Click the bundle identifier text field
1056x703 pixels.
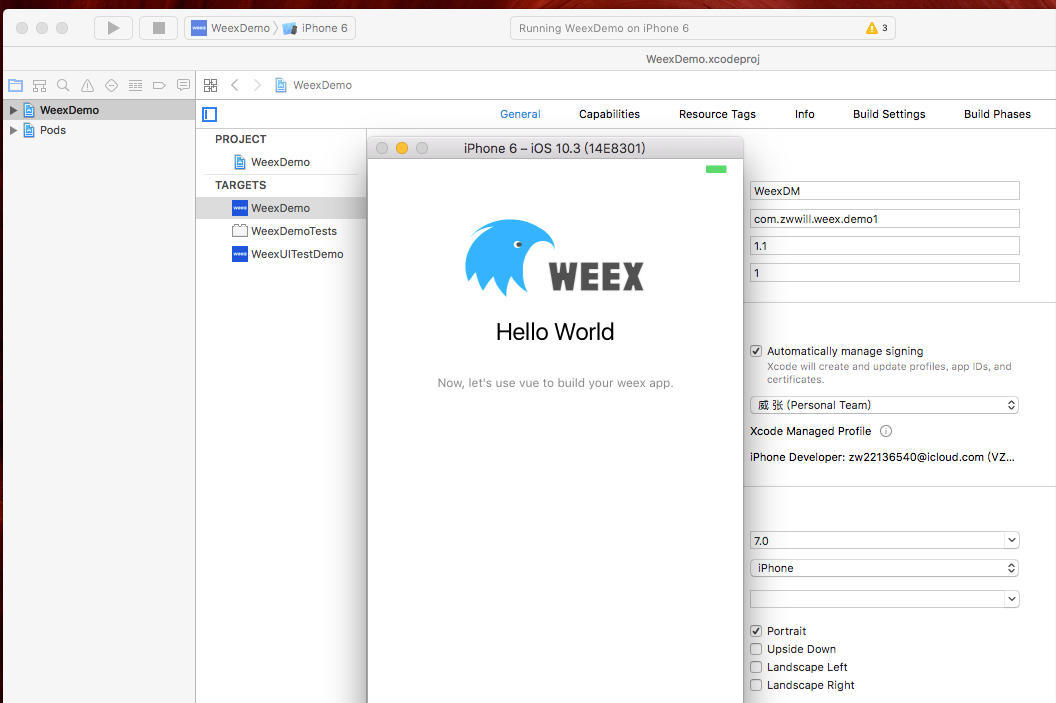point(884,218)
